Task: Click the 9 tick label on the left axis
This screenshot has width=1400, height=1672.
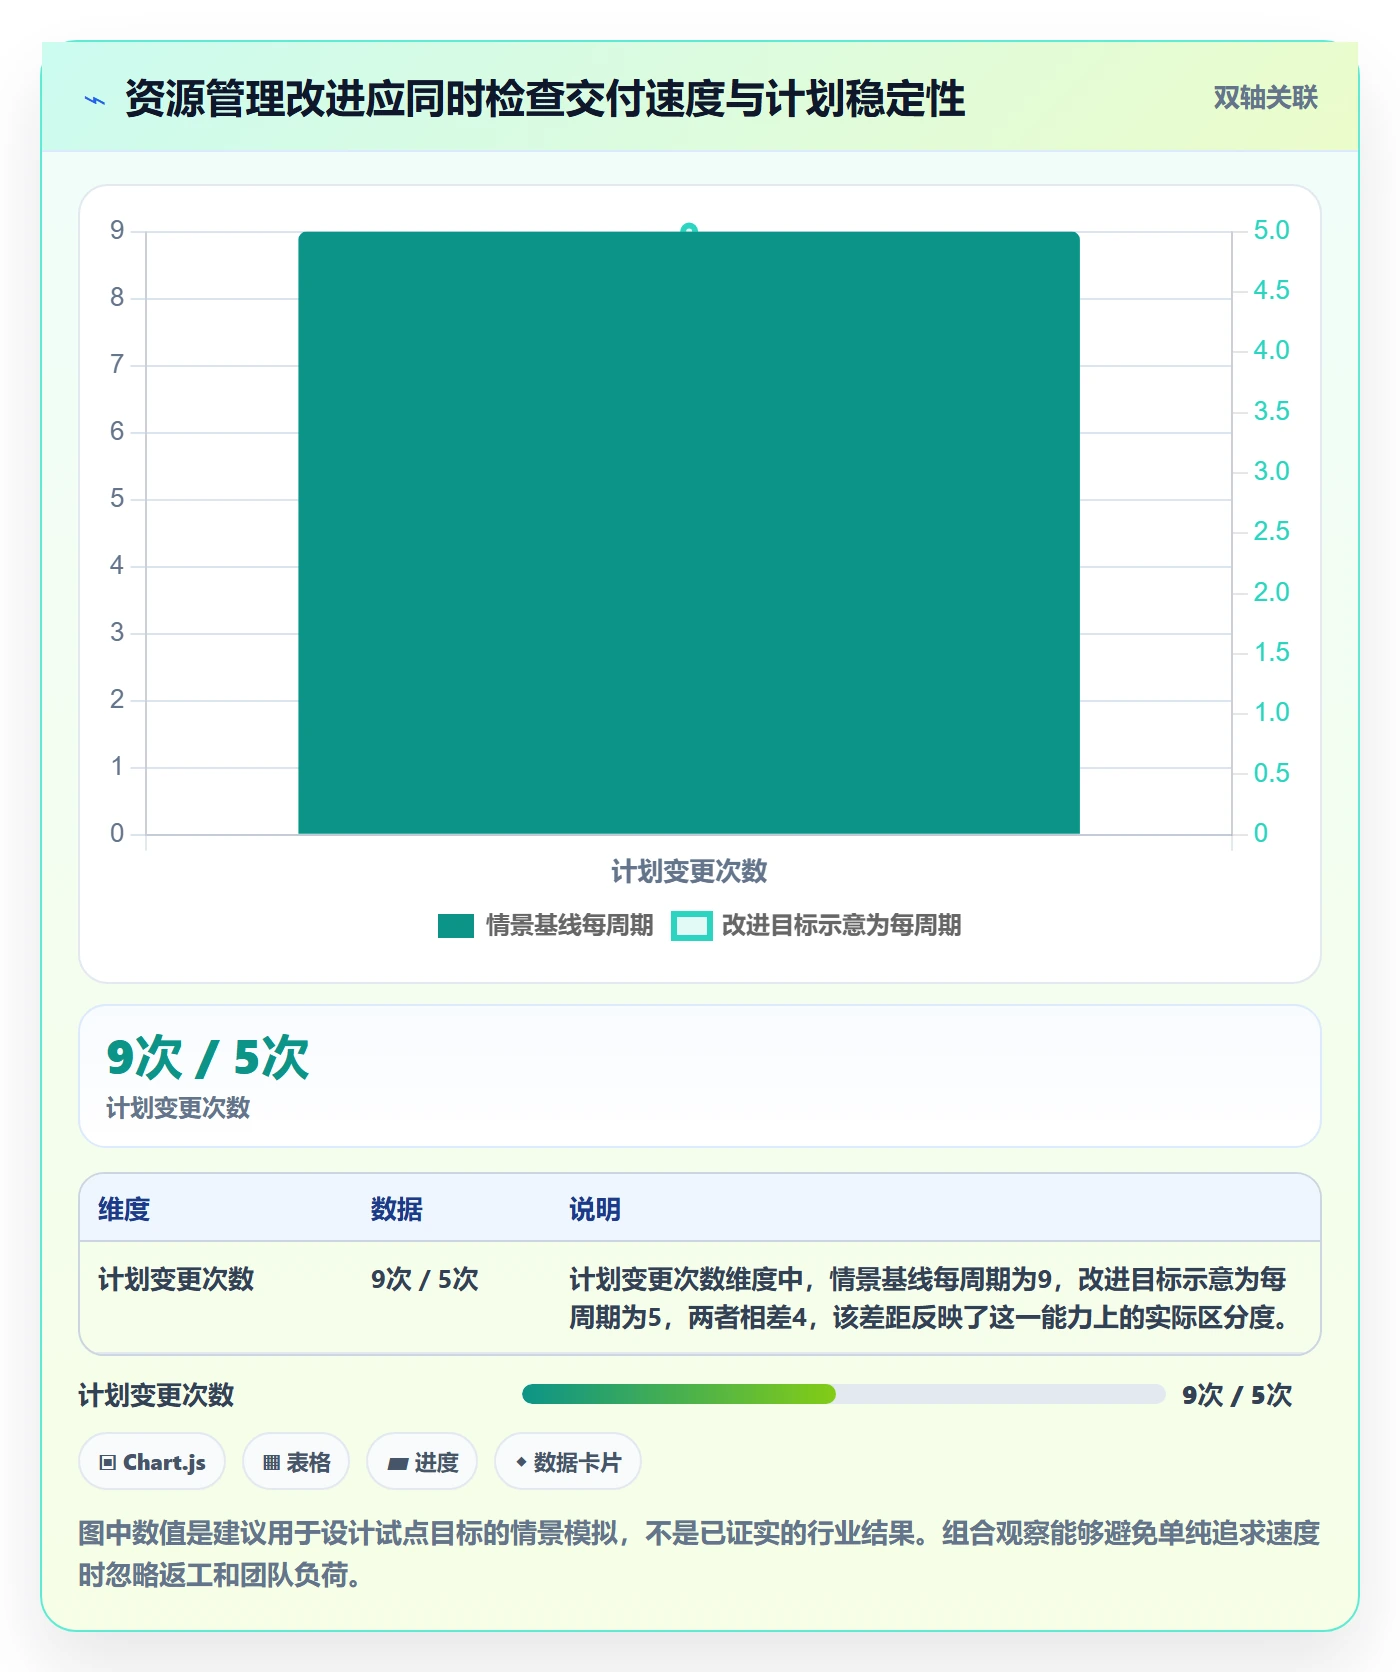Action: 117,231
